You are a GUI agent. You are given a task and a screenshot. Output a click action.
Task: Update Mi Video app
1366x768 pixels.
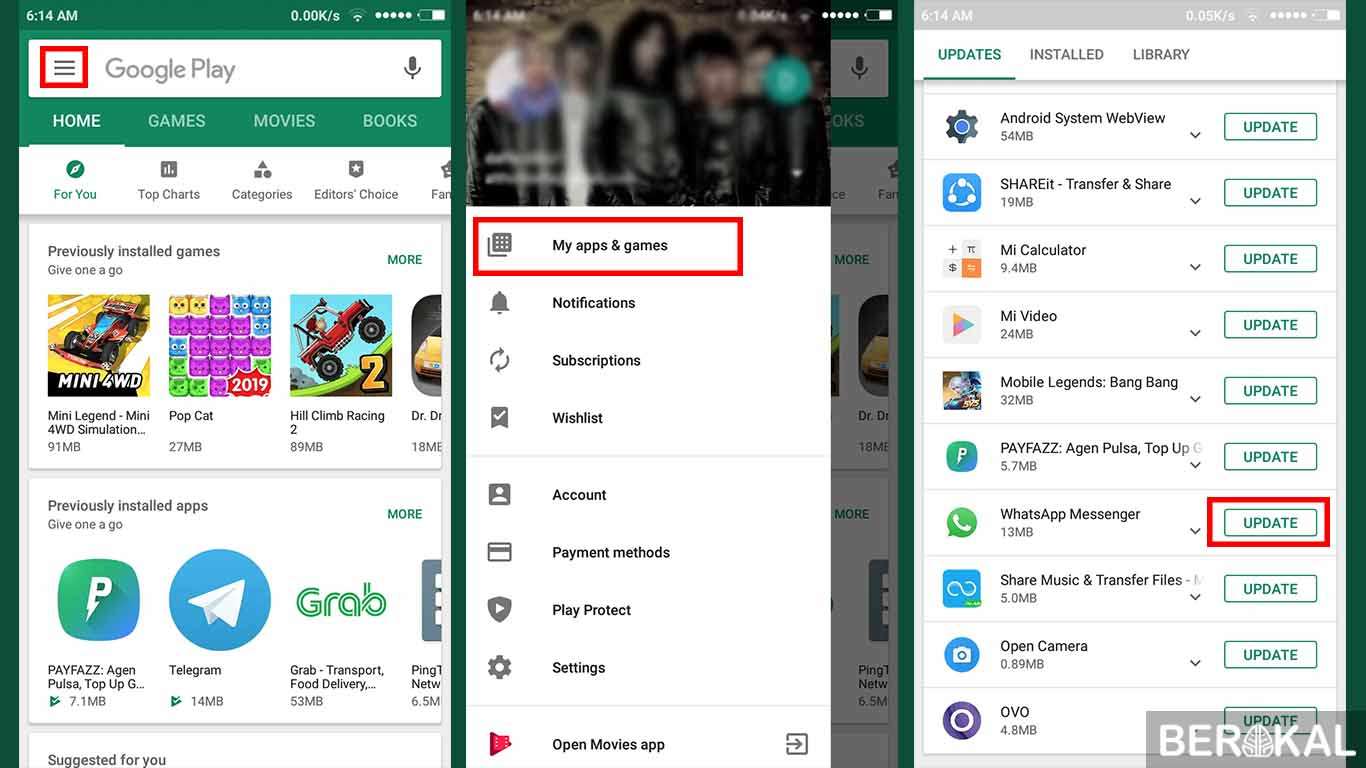pos(1270,325)
